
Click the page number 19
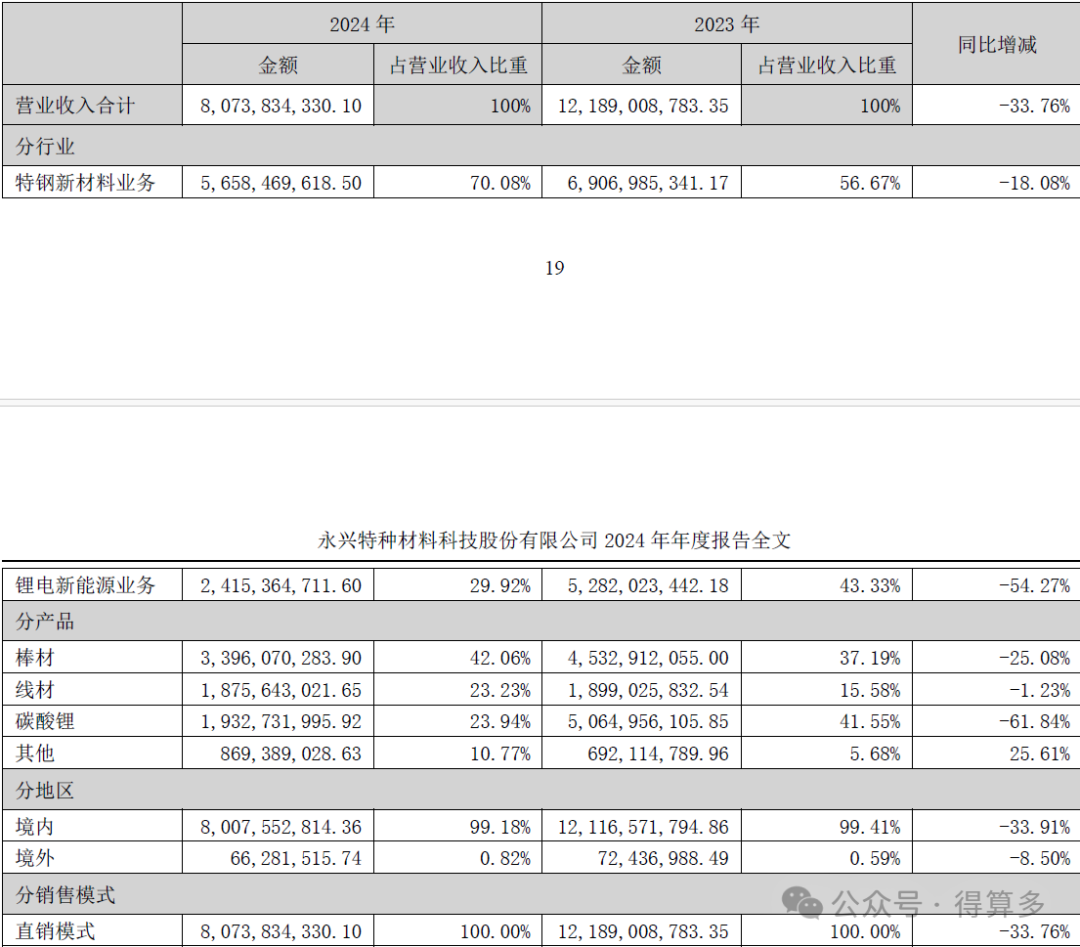click(x=554, y=268)
